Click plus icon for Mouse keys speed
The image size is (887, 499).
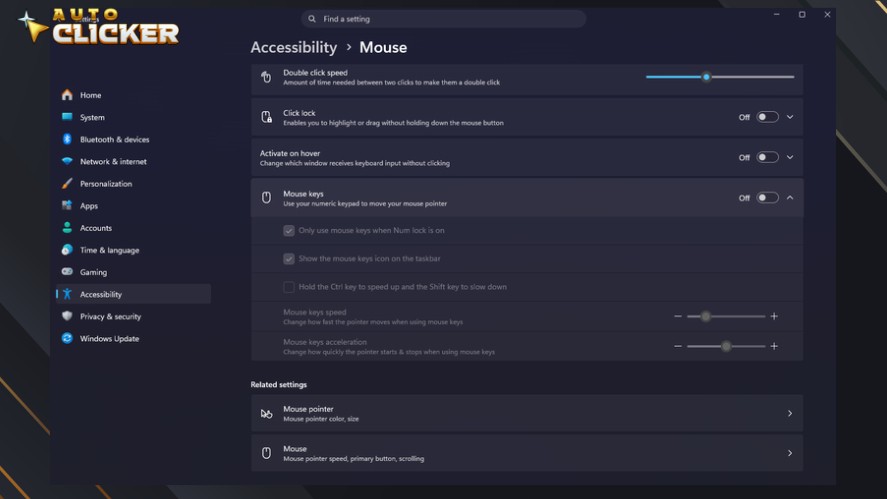(x=774, y=316)
